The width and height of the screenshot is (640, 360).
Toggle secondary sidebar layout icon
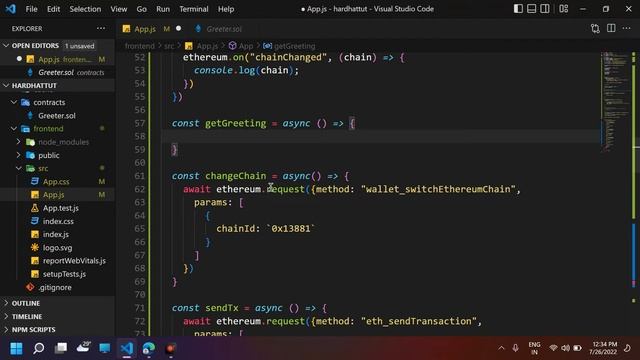click(x=544, y=9)
